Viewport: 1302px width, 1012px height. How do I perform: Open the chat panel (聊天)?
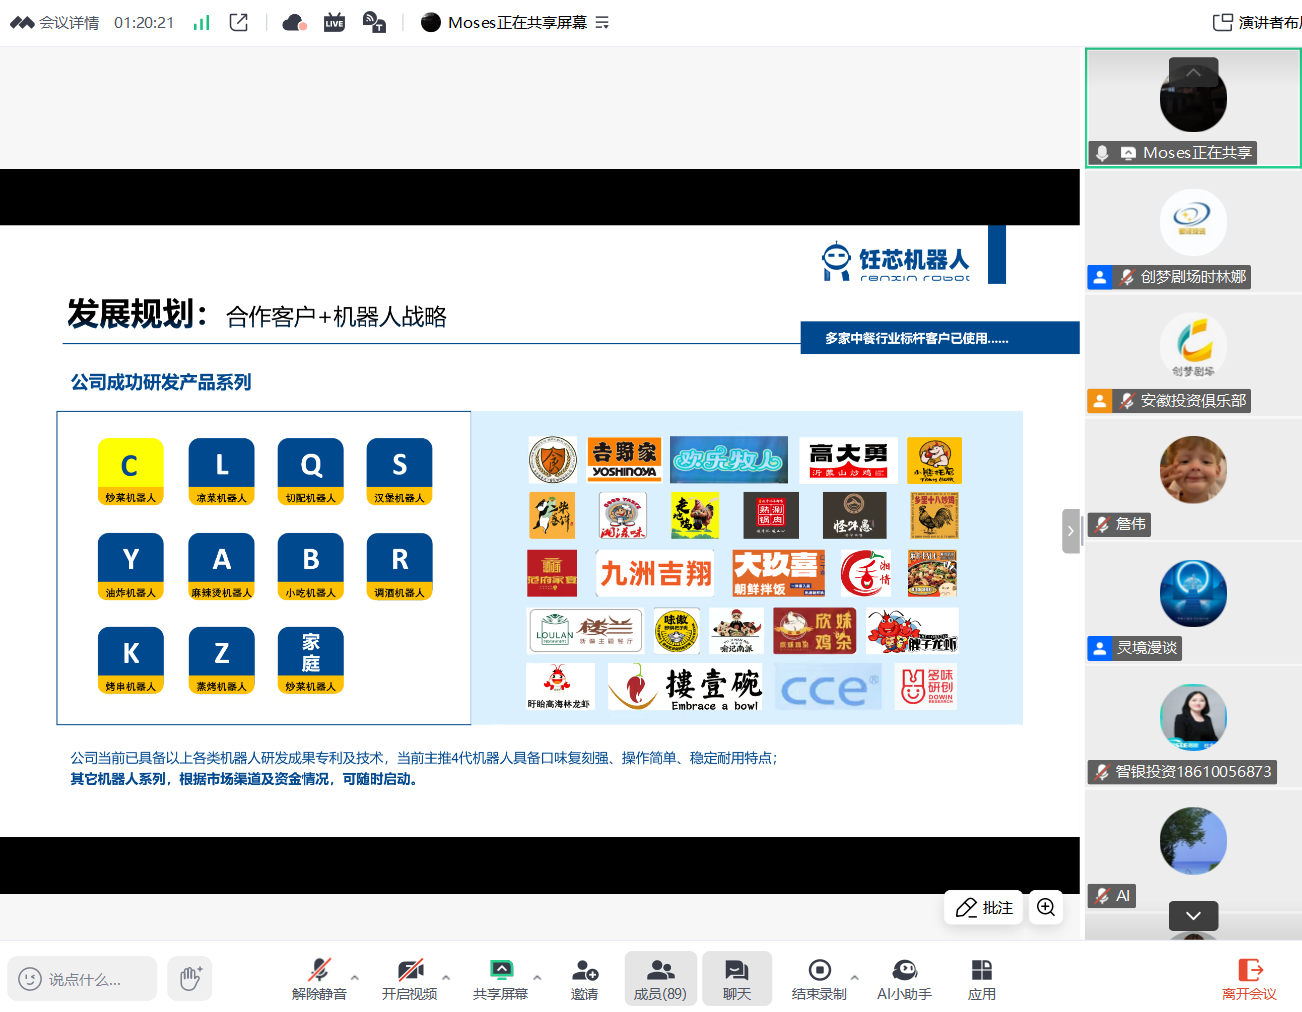[737, 979]
